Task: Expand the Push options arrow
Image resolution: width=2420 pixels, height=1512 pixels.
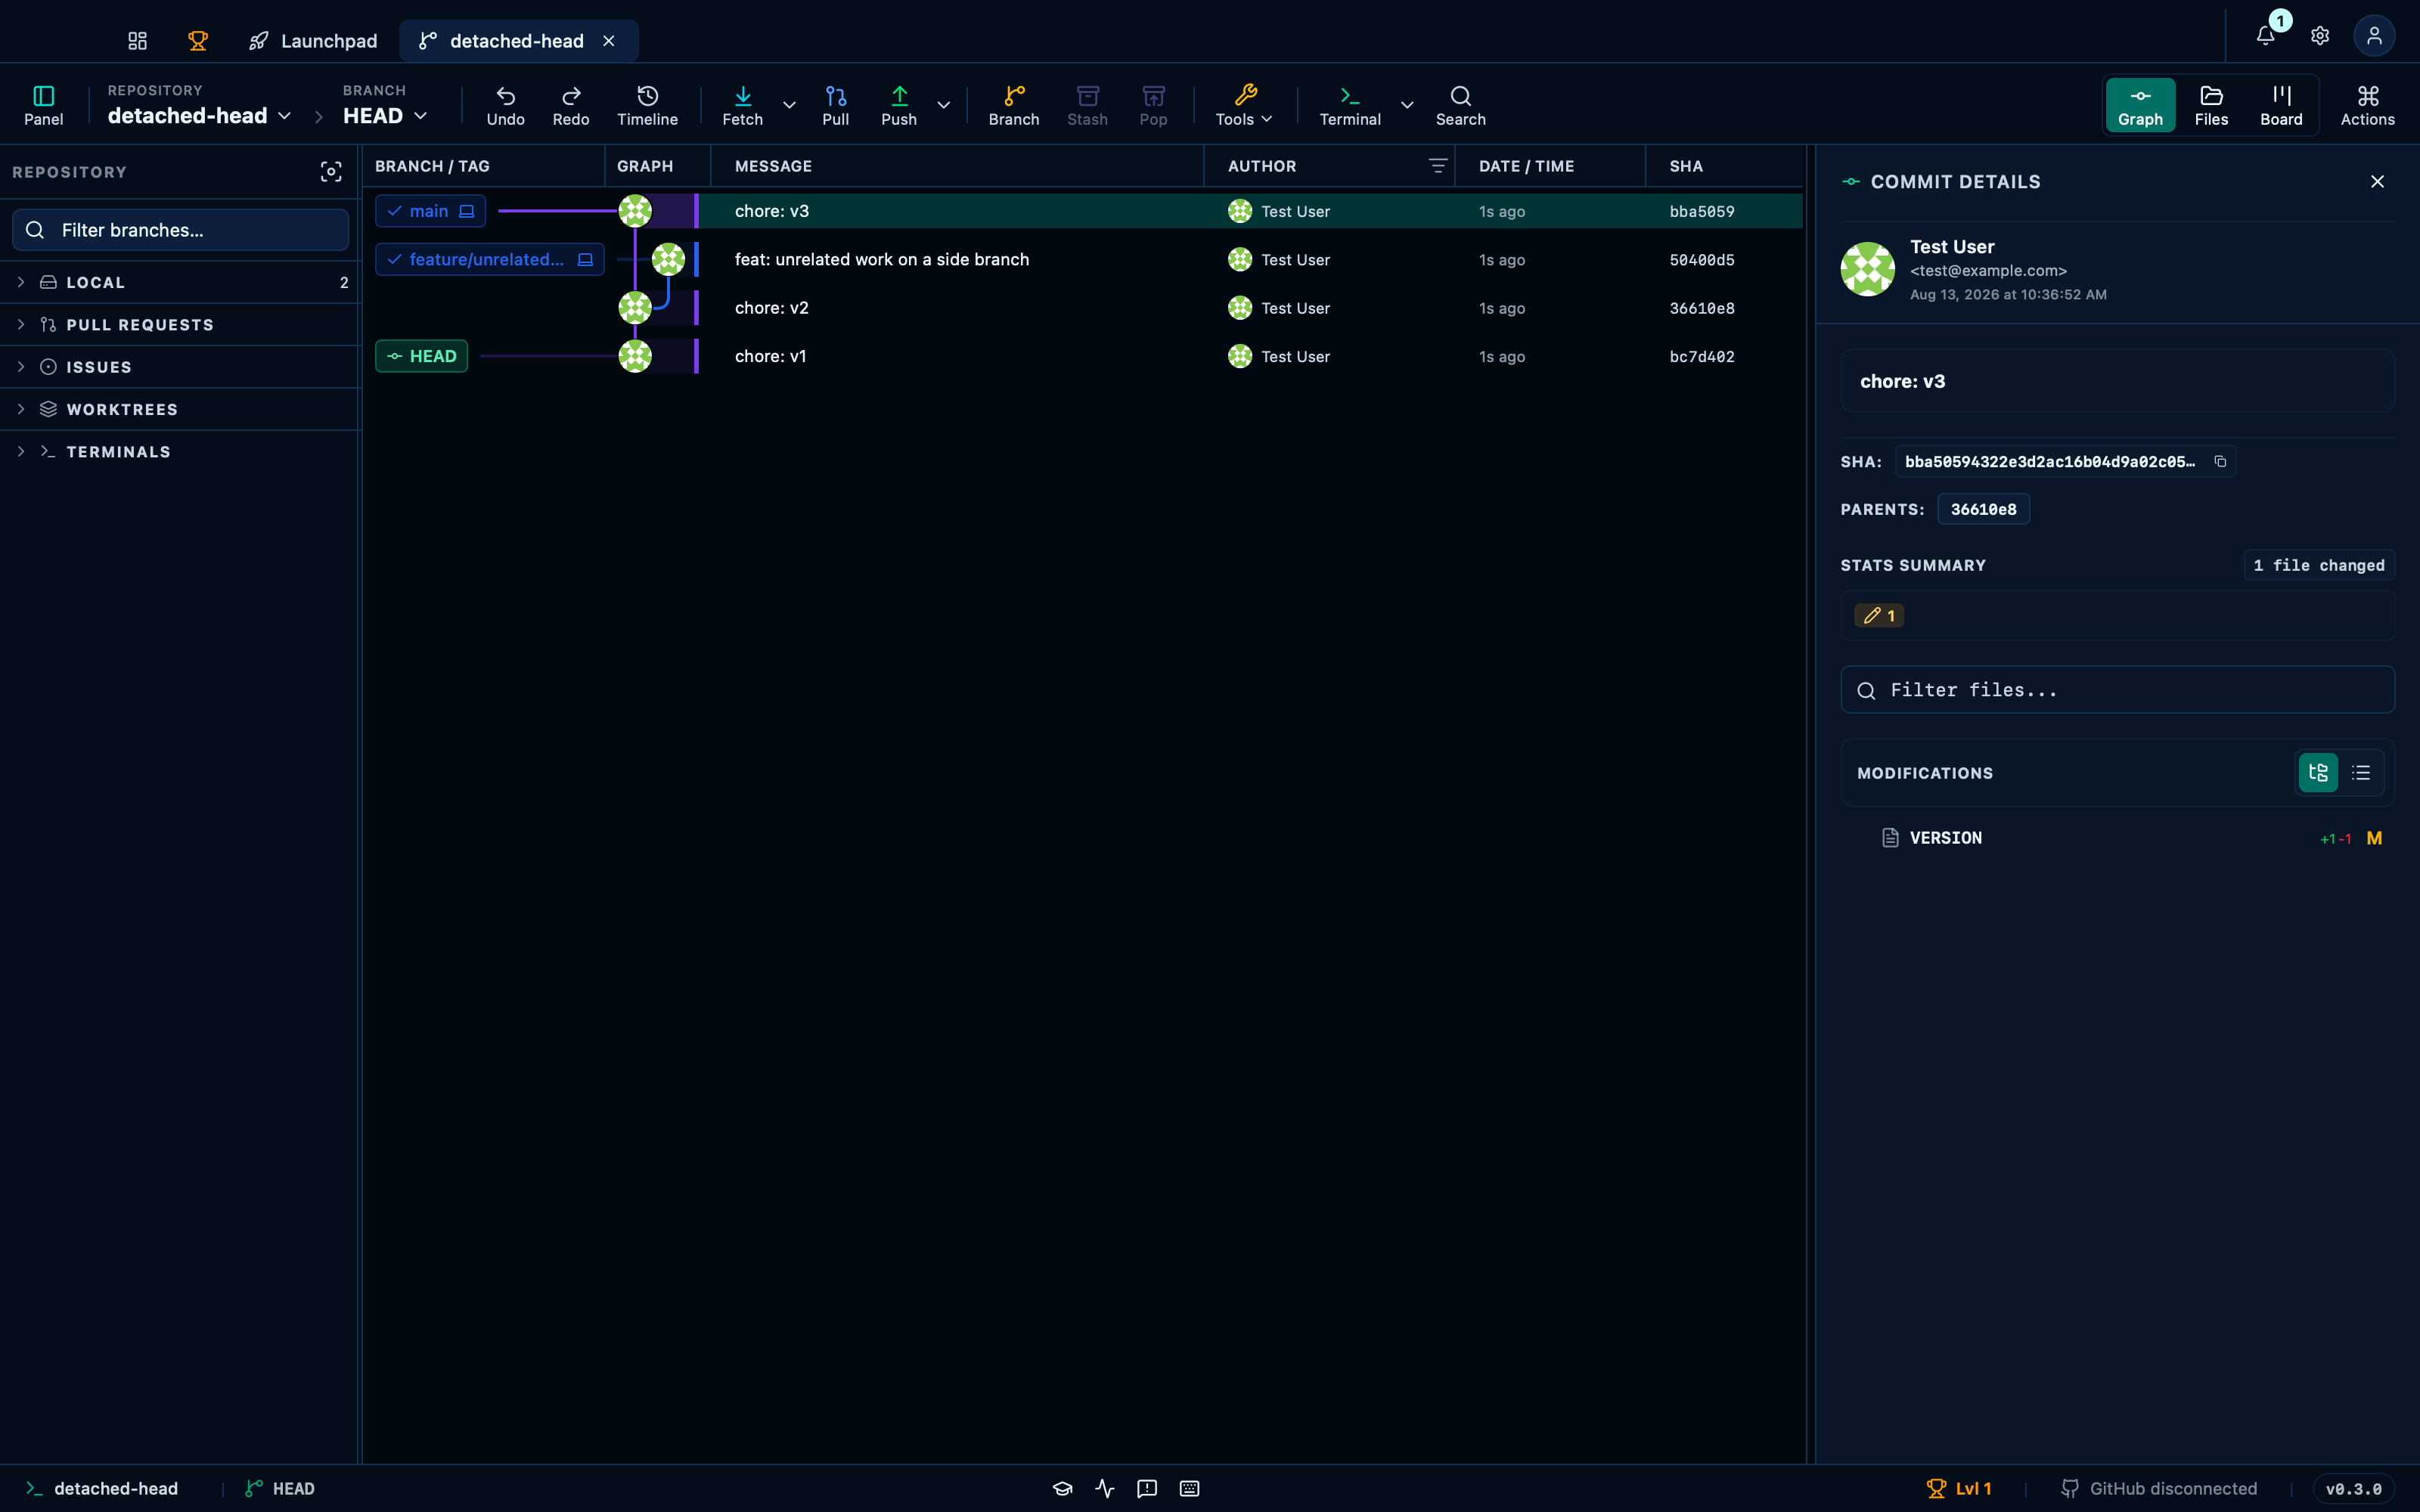Action: (943, 105)
